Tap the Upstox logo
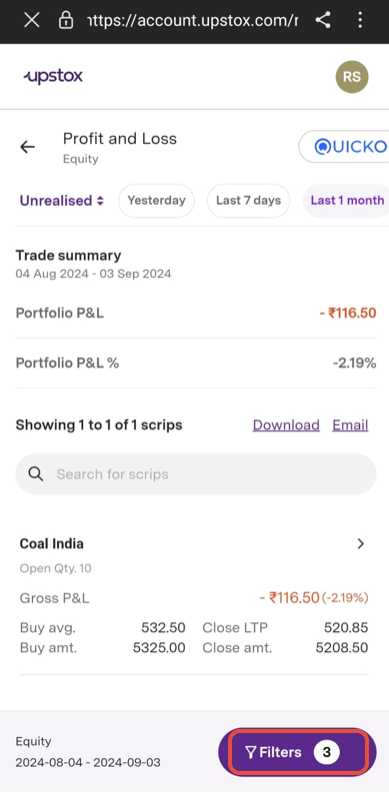 coord(53,77)
